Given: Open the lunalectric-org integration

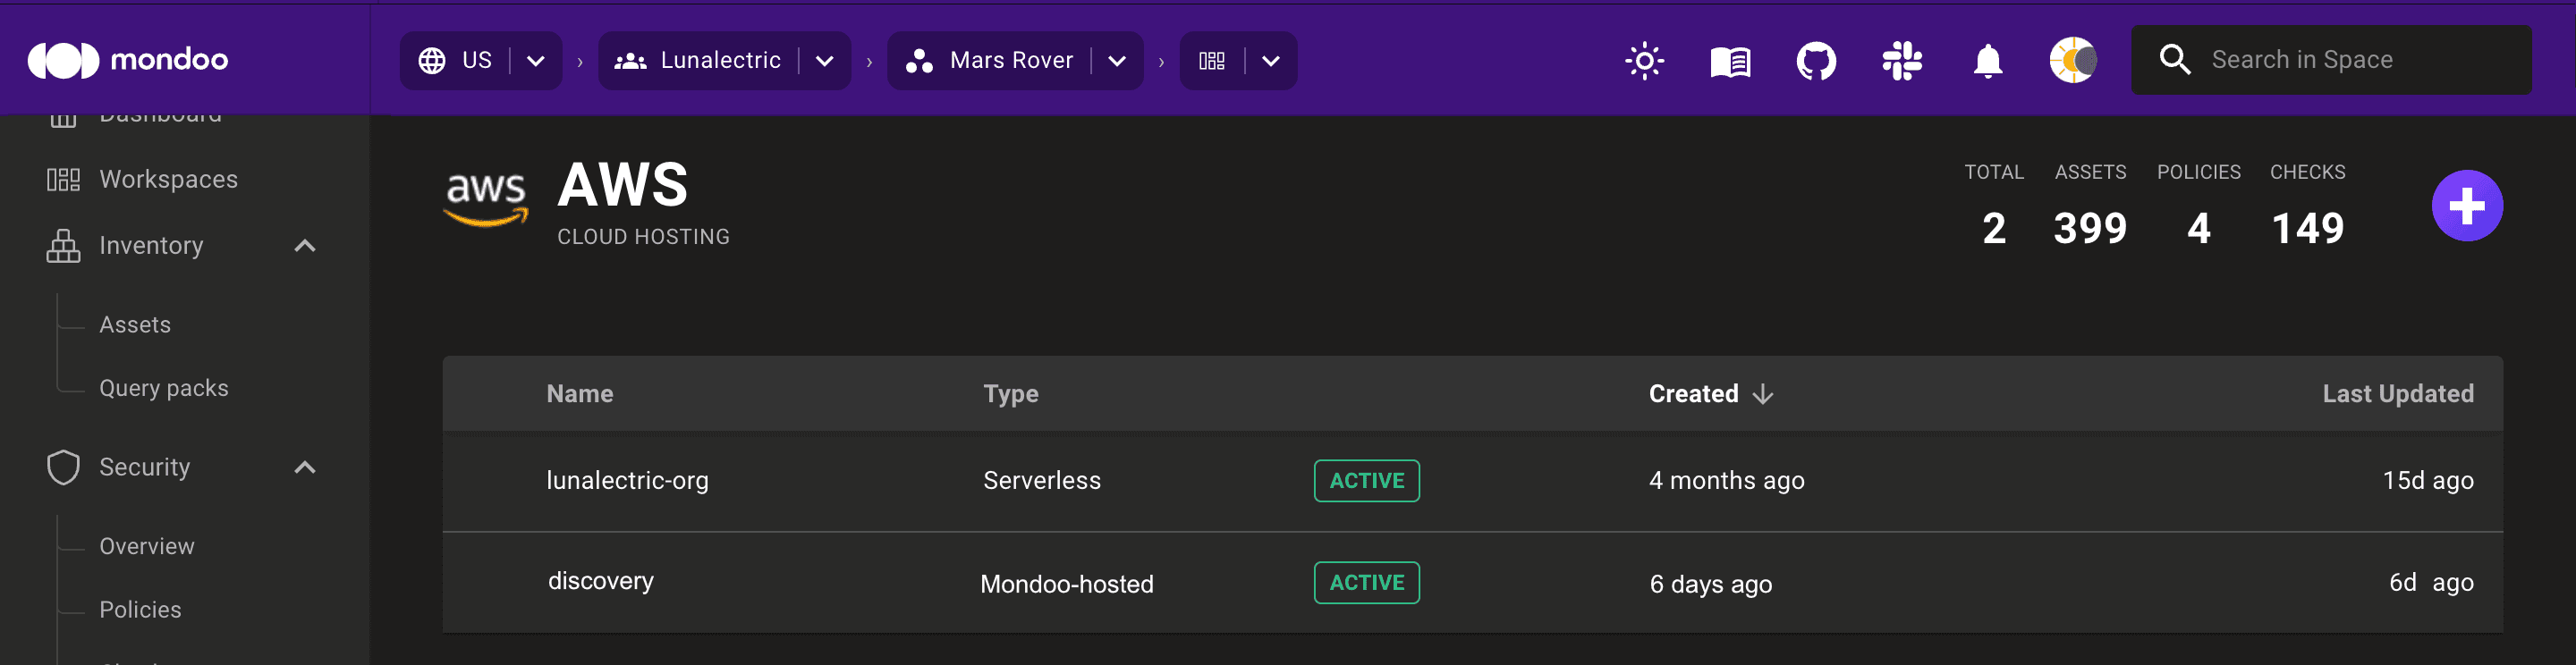Looking at the screenshot, I should (628, 480).
